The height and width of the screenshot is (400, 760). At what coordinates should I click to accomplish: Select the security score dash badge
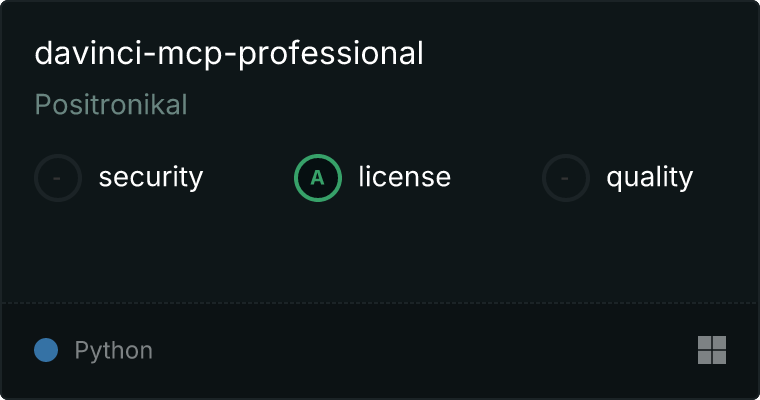click(58, 178)
